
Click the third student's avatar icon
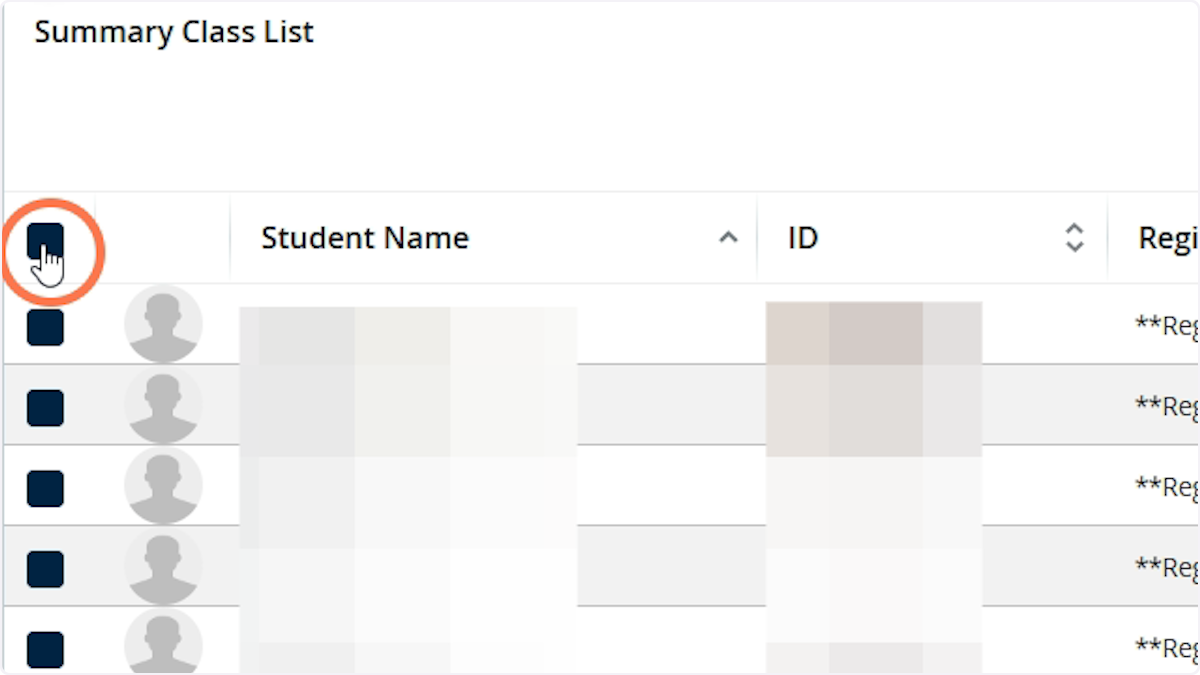pyautogui.click(x=163, y=485)
